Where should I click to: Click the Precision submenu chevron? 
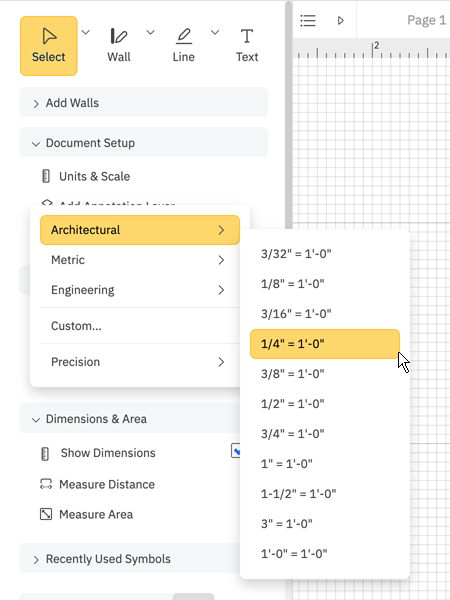tap(221, 362)
